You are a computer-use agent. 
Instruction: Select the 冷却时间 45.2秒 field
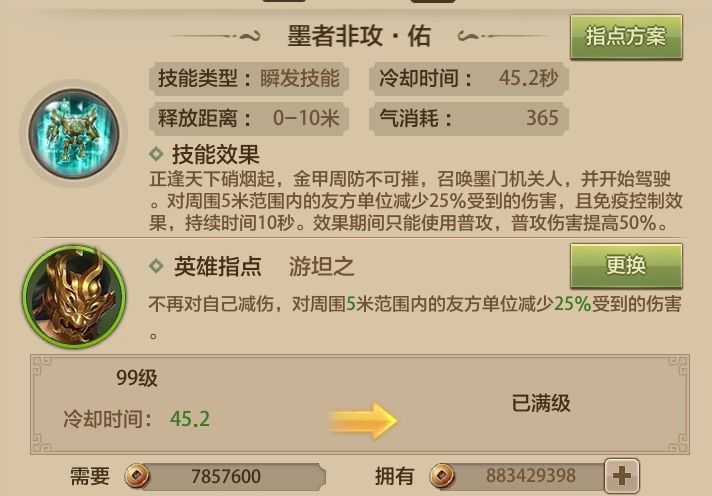click(469, 78)
